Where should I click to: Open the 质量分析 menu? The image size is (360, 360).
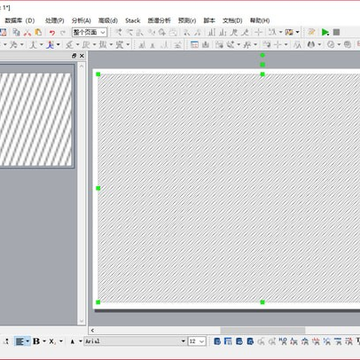159,21
